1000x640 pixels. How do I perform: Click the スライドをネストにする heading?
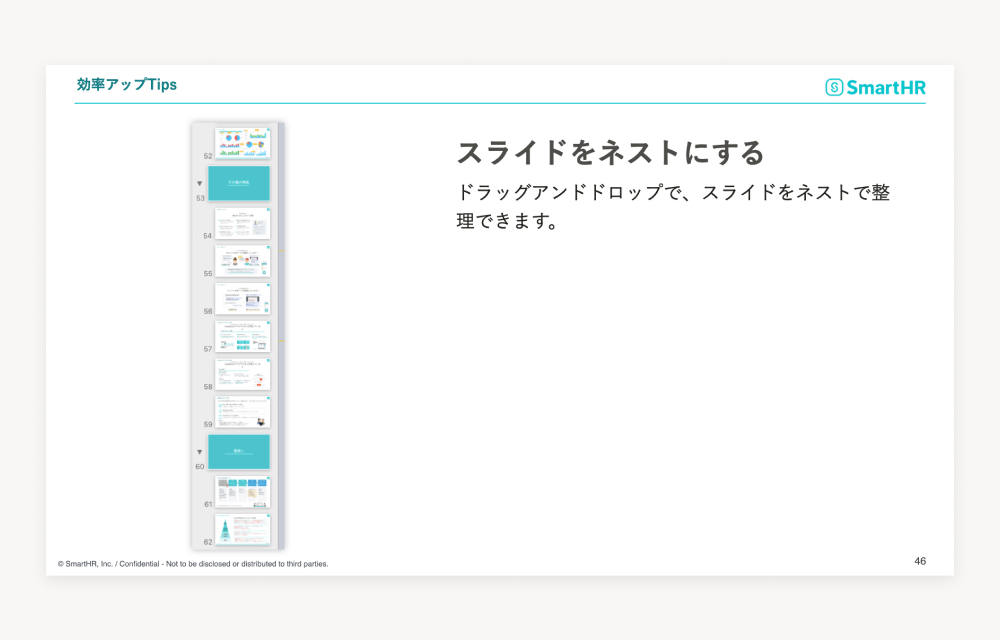click(610, 153)
